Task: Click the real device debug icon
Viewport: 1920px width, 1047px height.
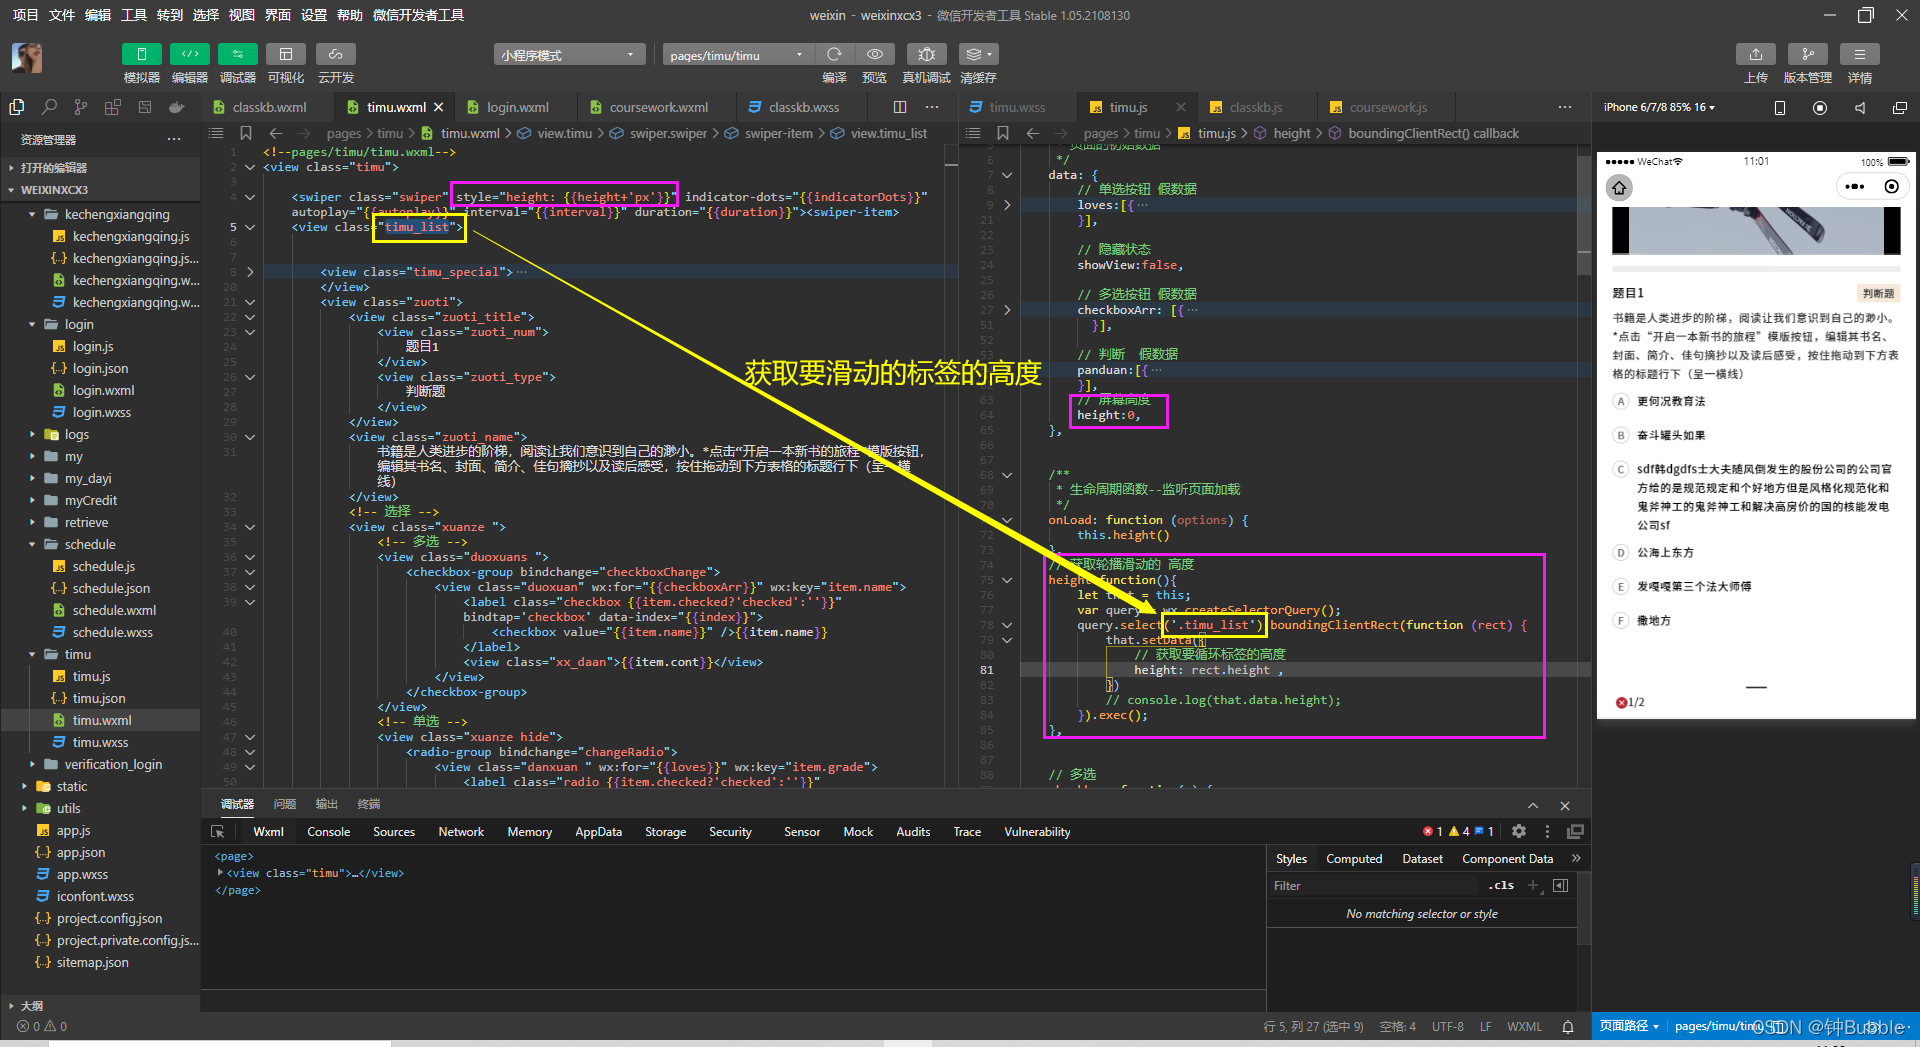Action: point(927,54)
